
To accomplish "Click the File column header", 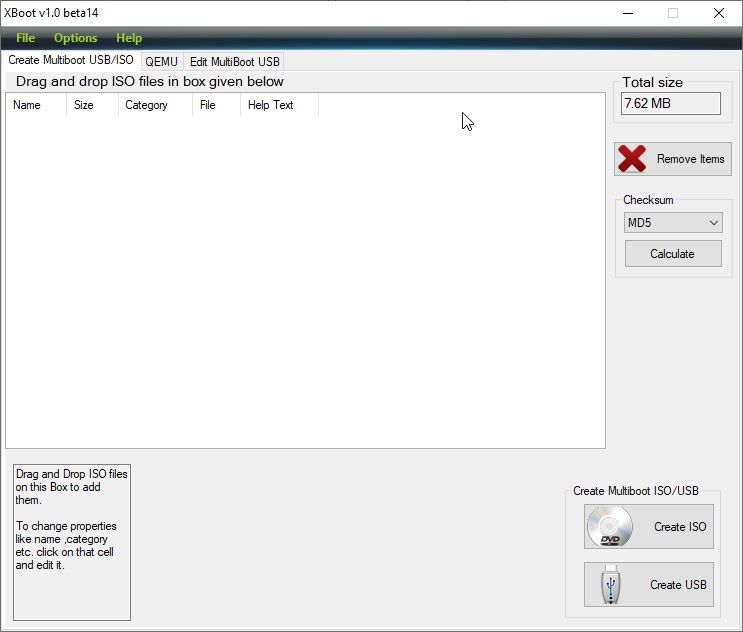I will [217, 105].
